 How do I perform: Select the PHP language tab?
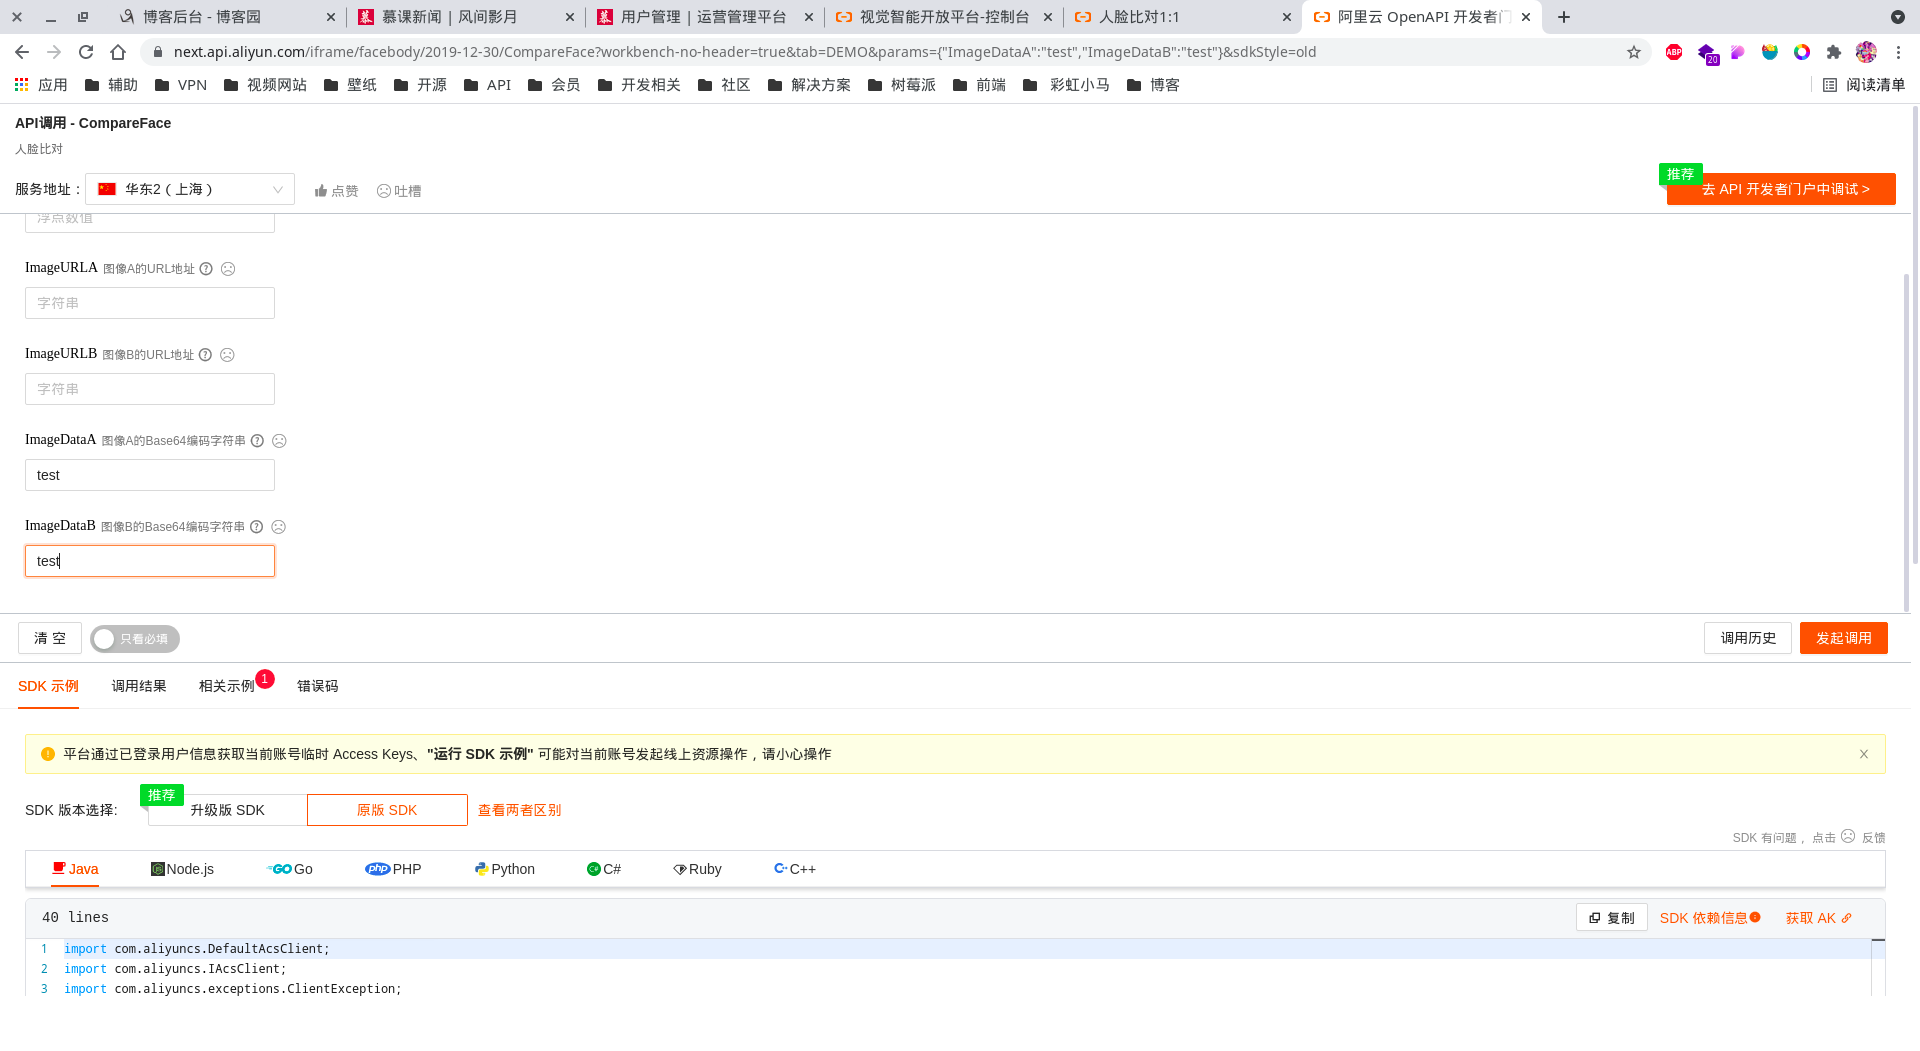click(x=394, y=869)
